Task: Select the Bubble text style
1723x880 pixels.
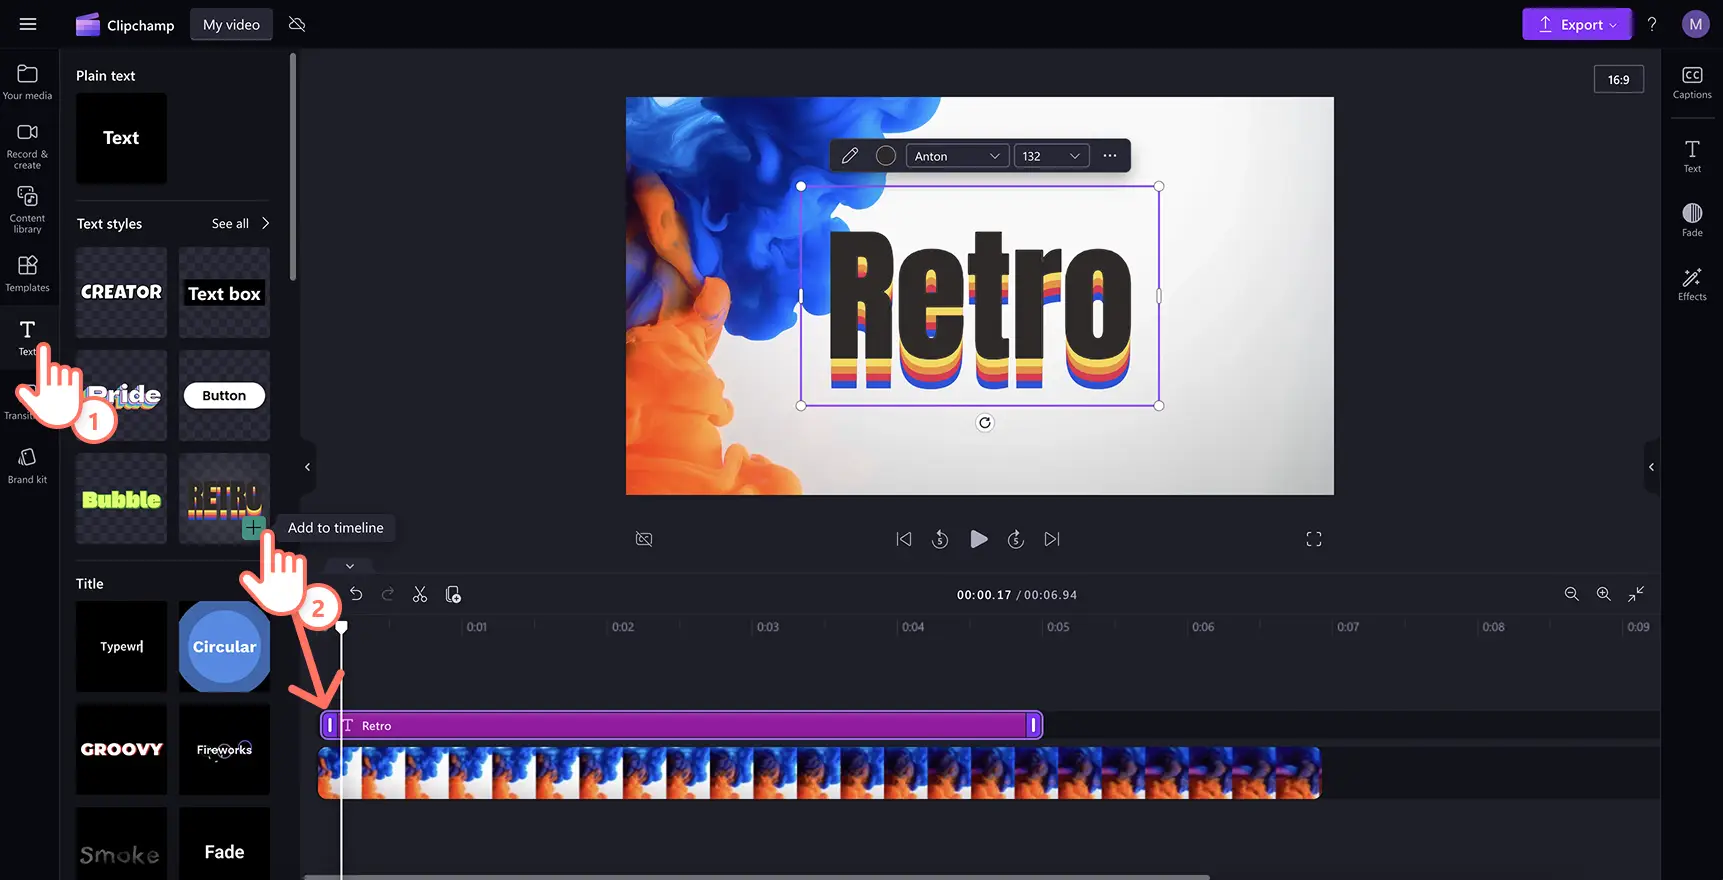Action: [x=121, y=498]
